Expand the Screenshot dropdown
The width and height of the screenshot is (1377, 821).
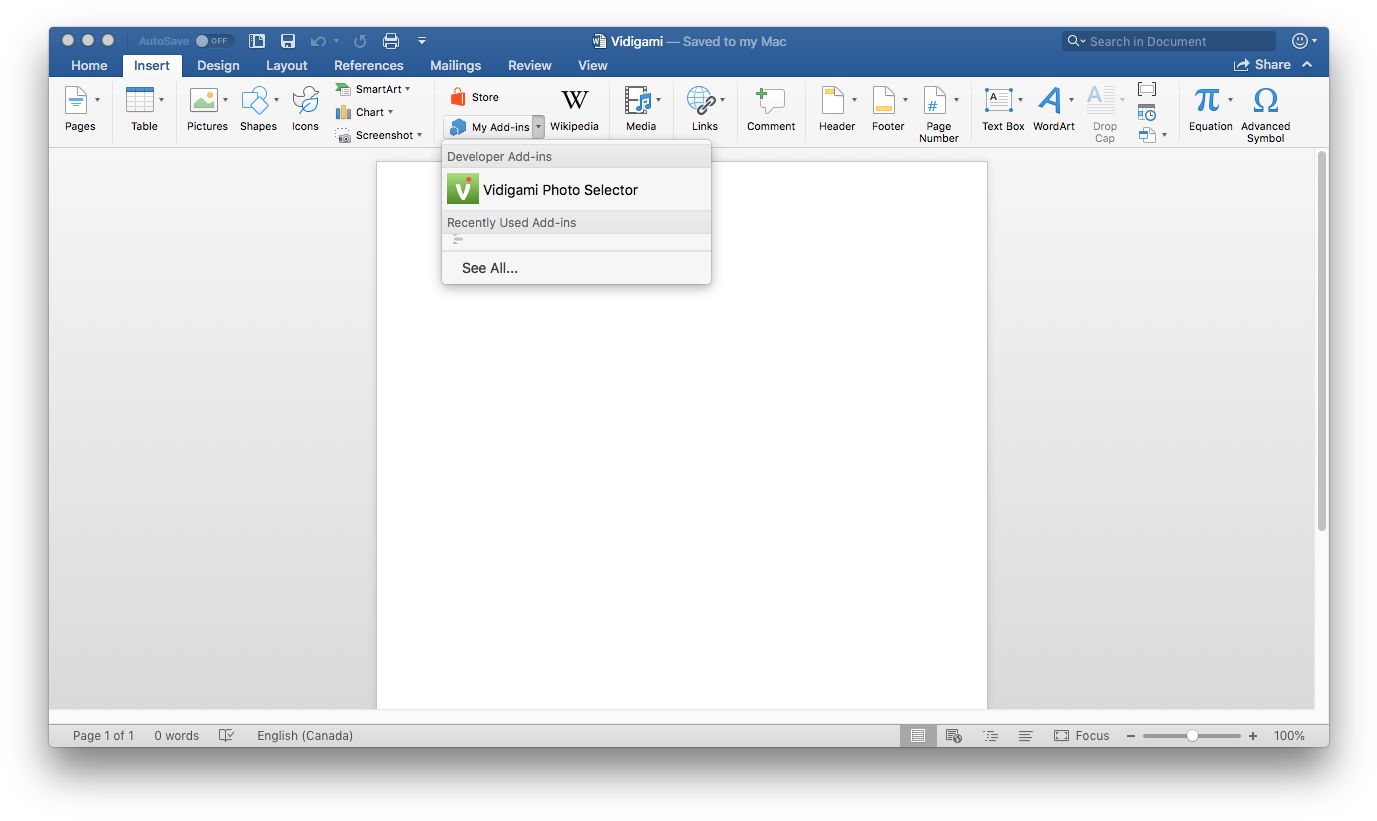(x=419, y=135)
